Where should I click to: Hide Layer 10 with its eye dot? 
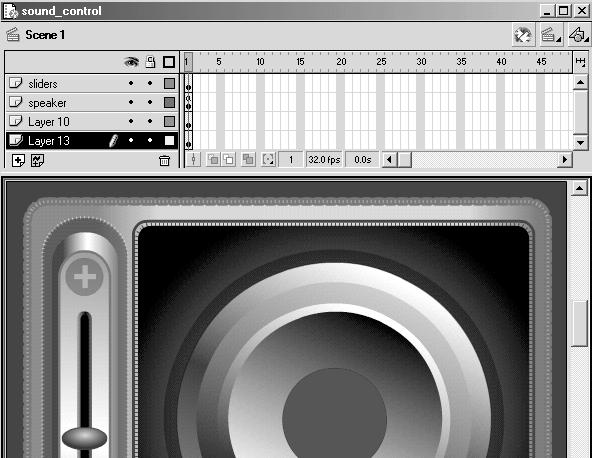[131, 121]
